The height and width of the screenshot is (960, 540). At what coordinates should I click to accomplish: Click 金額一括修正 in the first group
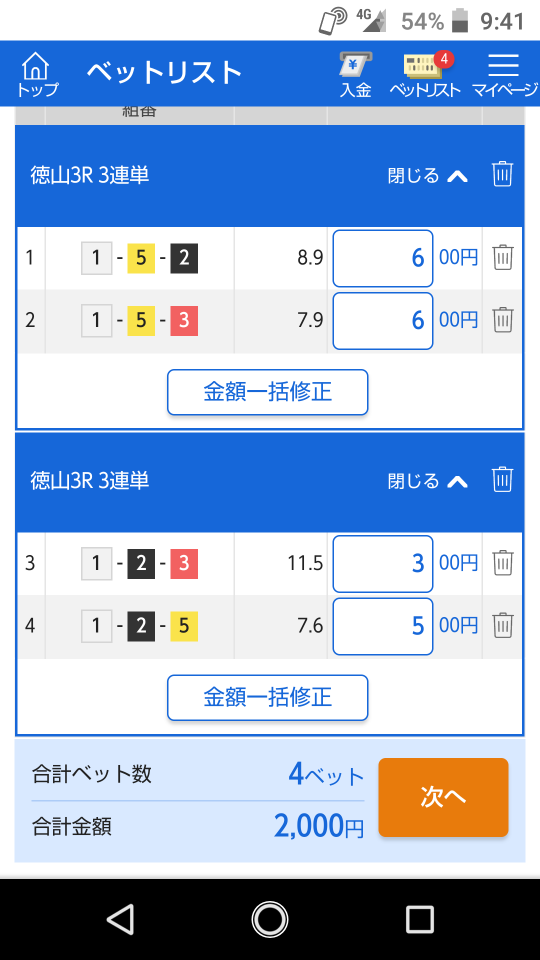268,392
